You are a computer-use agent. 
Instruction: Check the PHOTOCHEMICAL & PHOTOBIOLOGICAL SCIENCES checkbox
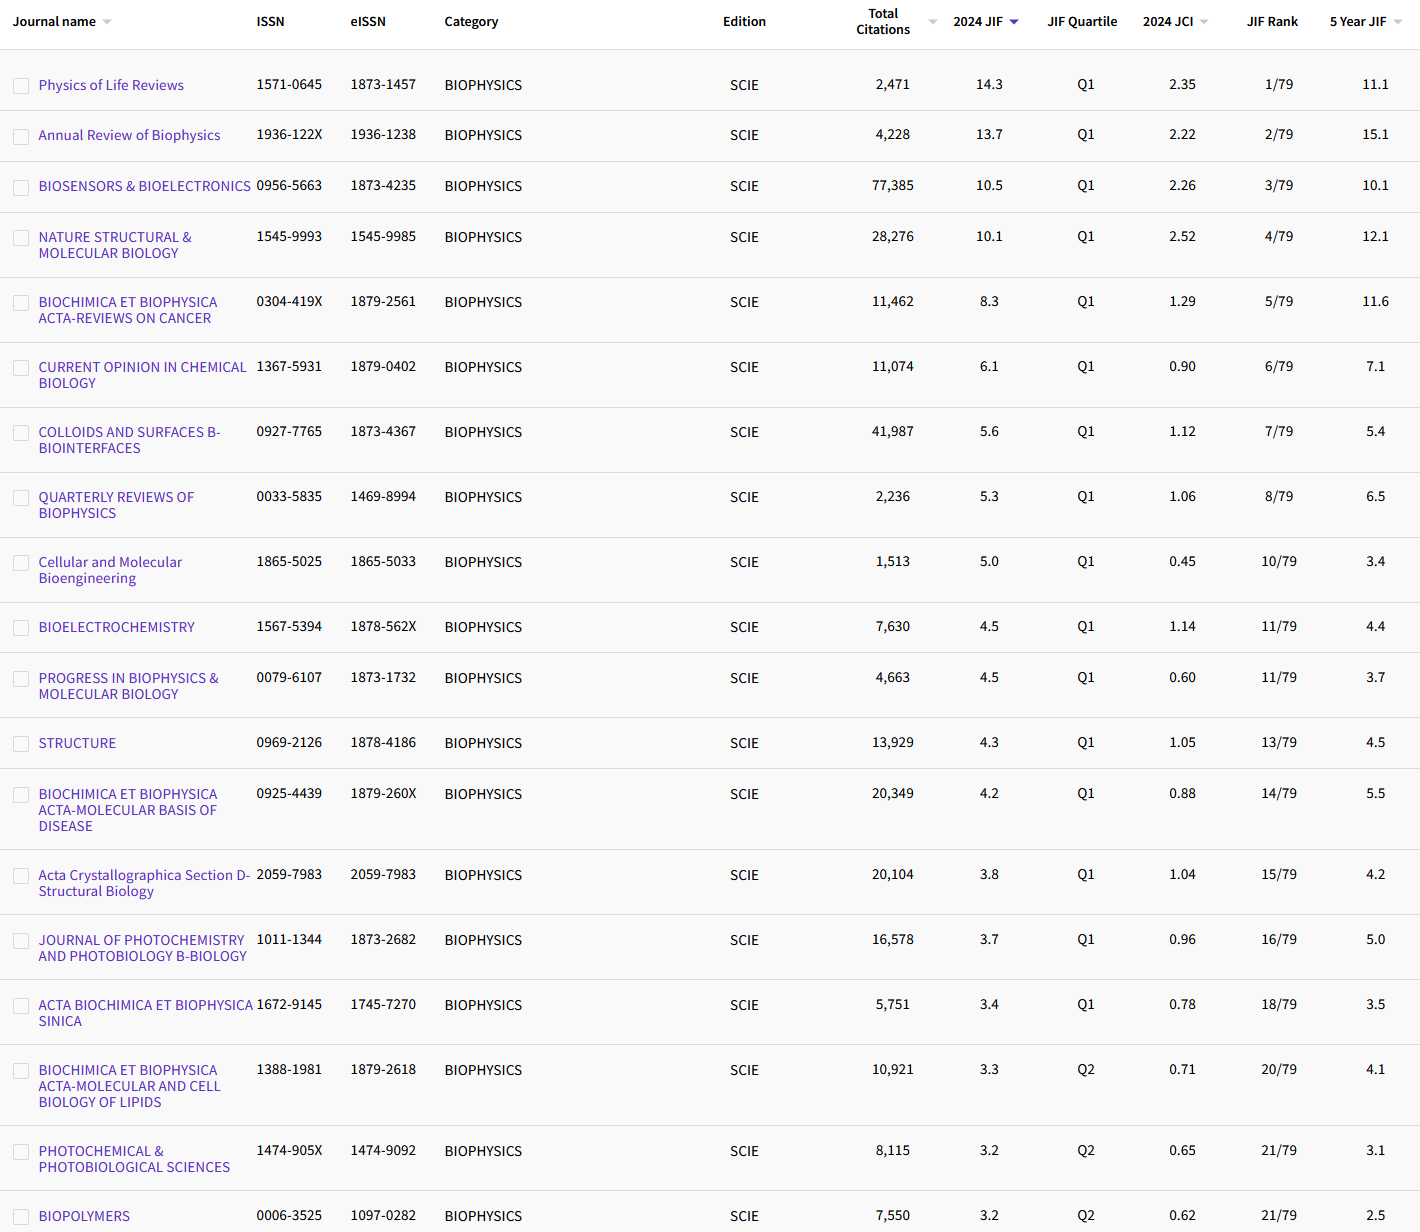[21, 1152]
